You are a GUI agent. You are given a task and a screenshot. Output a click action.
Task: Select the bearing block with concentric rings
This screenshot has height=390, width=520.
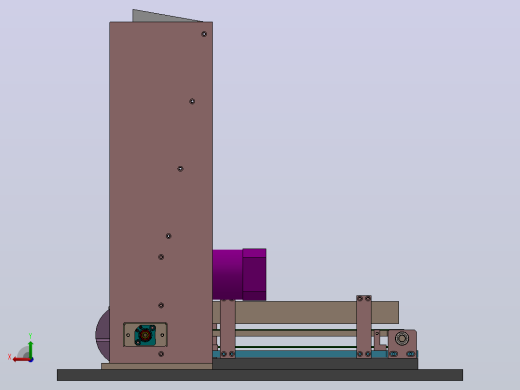click(x=402, y=343)
